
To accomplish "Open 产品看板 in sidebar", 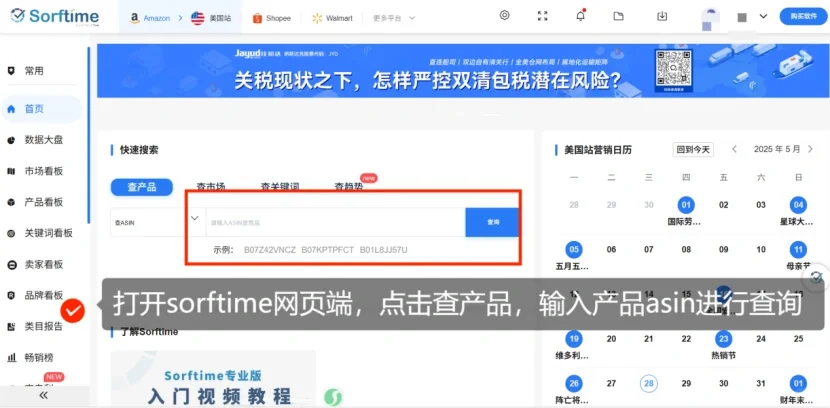I will 43,202.
